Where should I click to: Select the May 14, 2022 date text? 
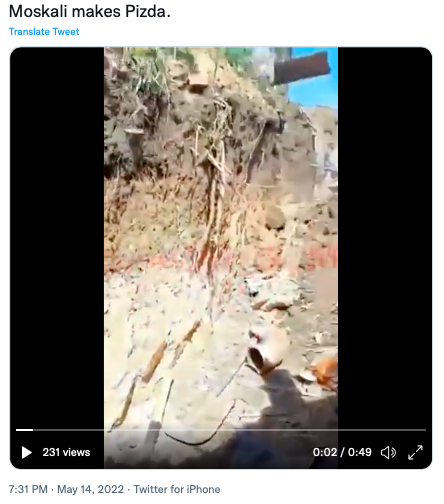90,489
